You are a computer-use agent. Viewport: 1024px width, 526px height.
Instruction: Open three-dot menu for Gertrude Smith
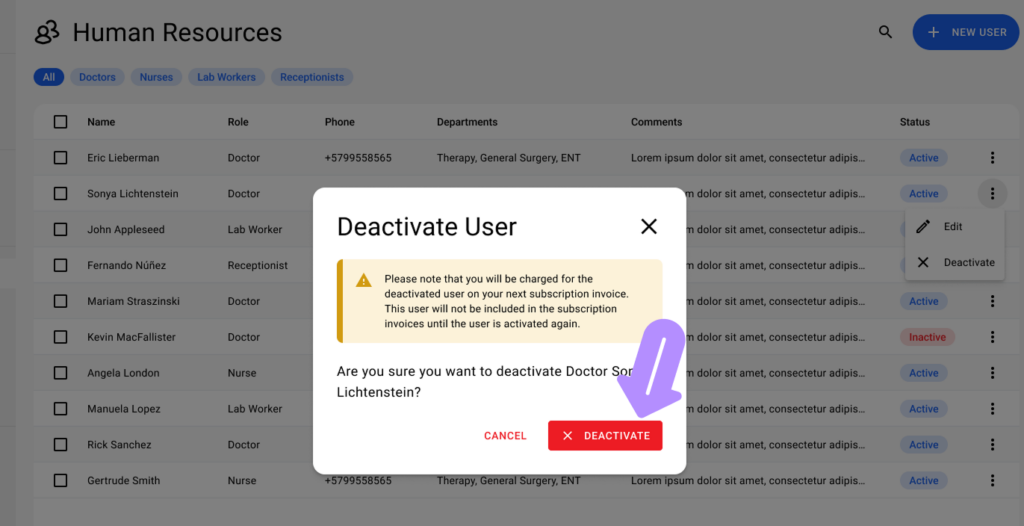point(992,481)
